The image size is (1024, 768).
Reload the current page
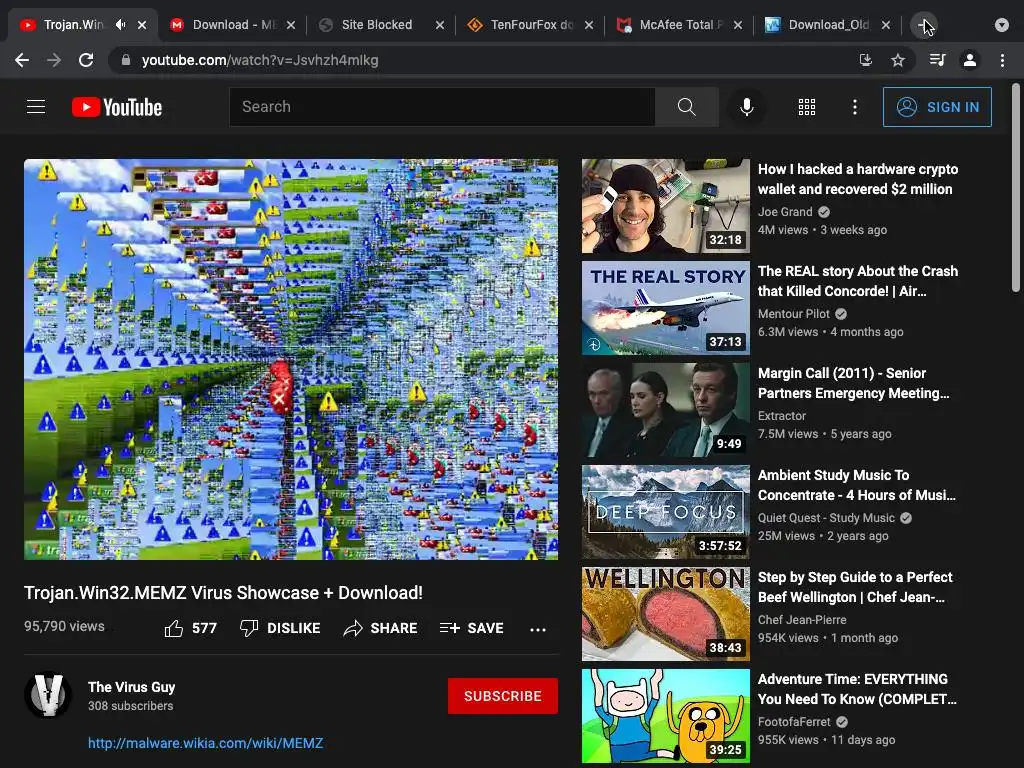86,60
